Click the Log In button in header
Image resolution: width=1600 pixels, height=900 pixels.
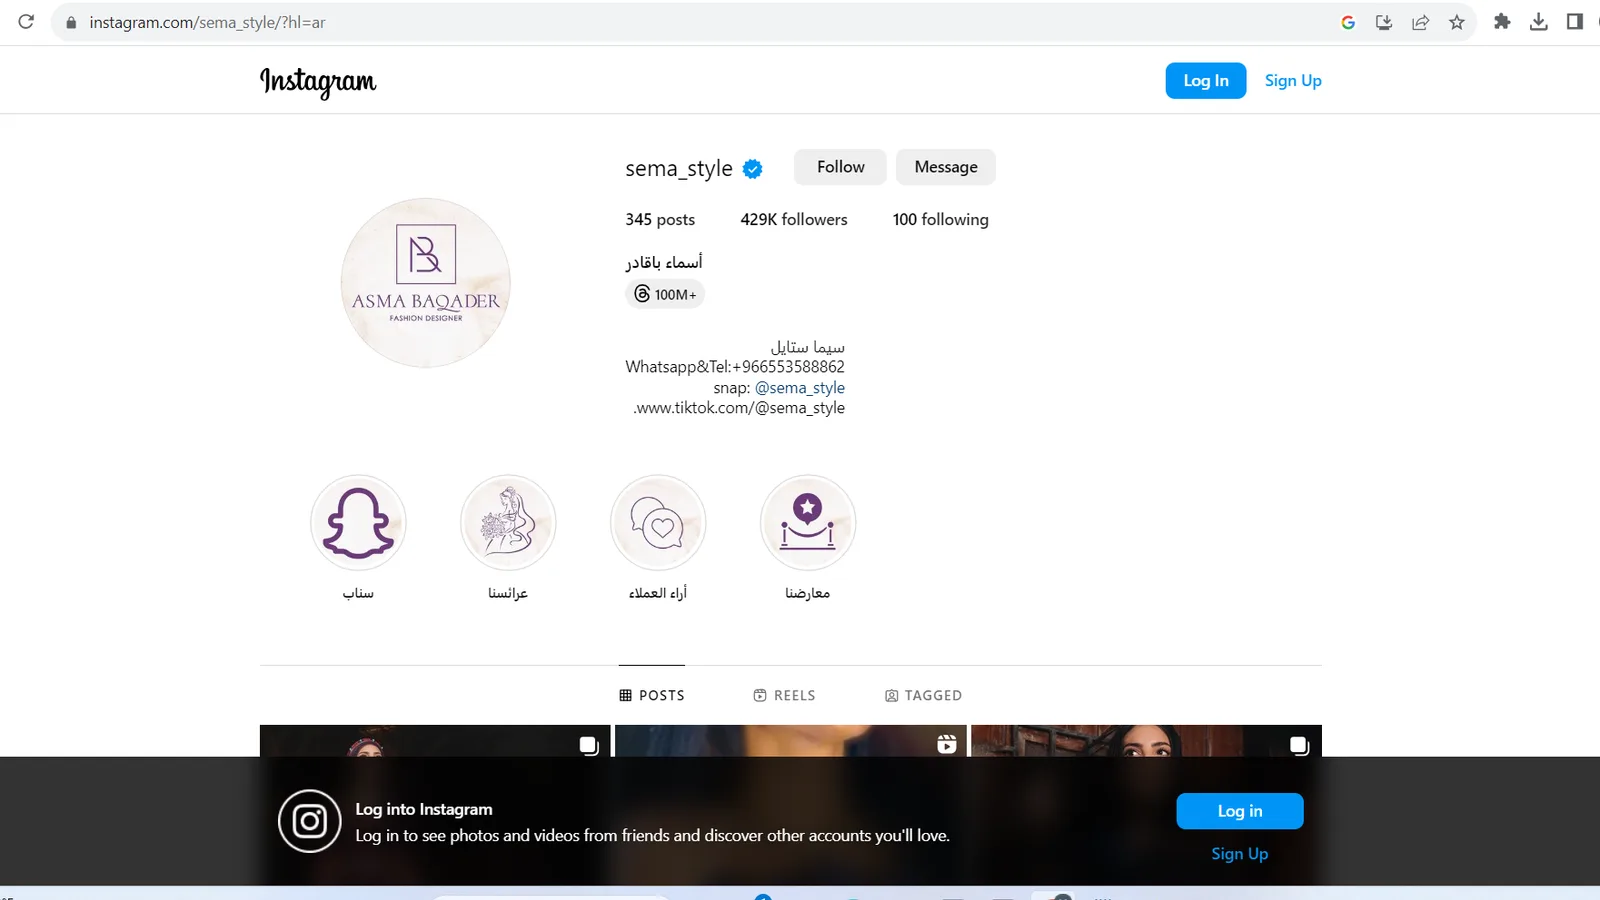(1206, 81)
